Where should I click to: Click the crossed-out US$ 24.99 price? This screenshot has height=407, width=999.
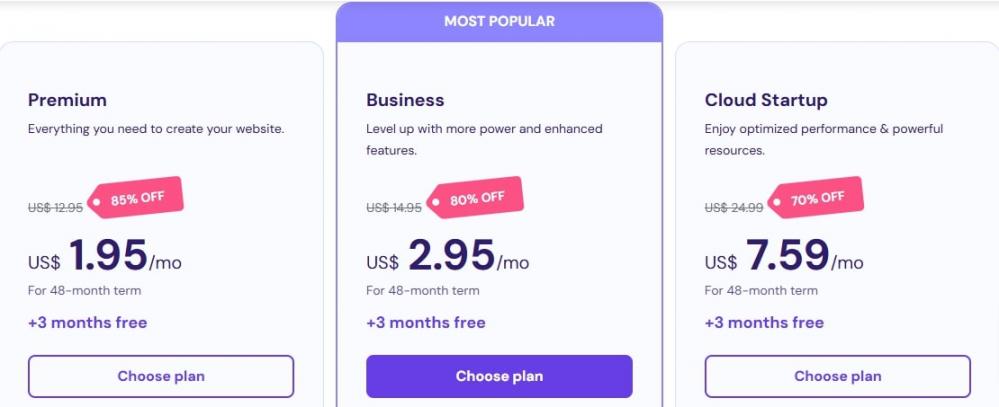pyautogui.click(x=733, y=207)
